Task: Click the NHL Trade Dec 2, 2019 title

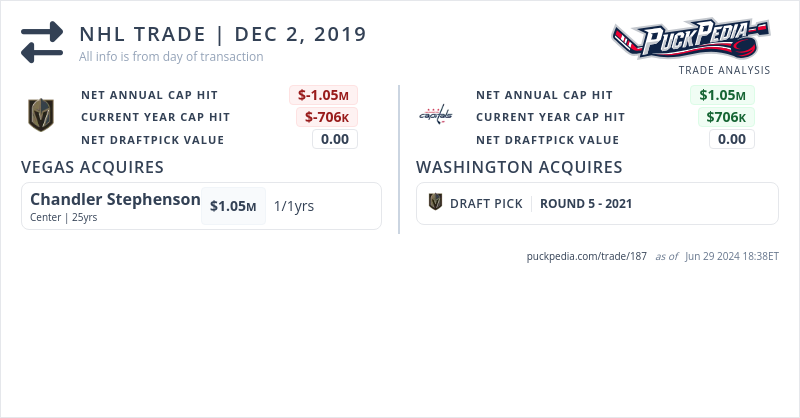Action: (x=223, y=35)
